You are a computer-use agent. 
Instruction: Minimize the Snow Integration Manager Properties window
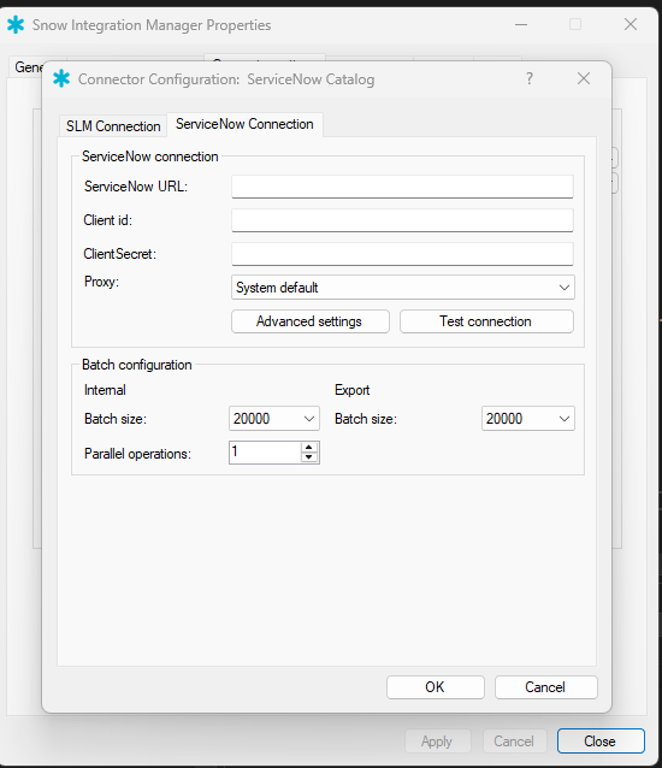coord(521,24)
